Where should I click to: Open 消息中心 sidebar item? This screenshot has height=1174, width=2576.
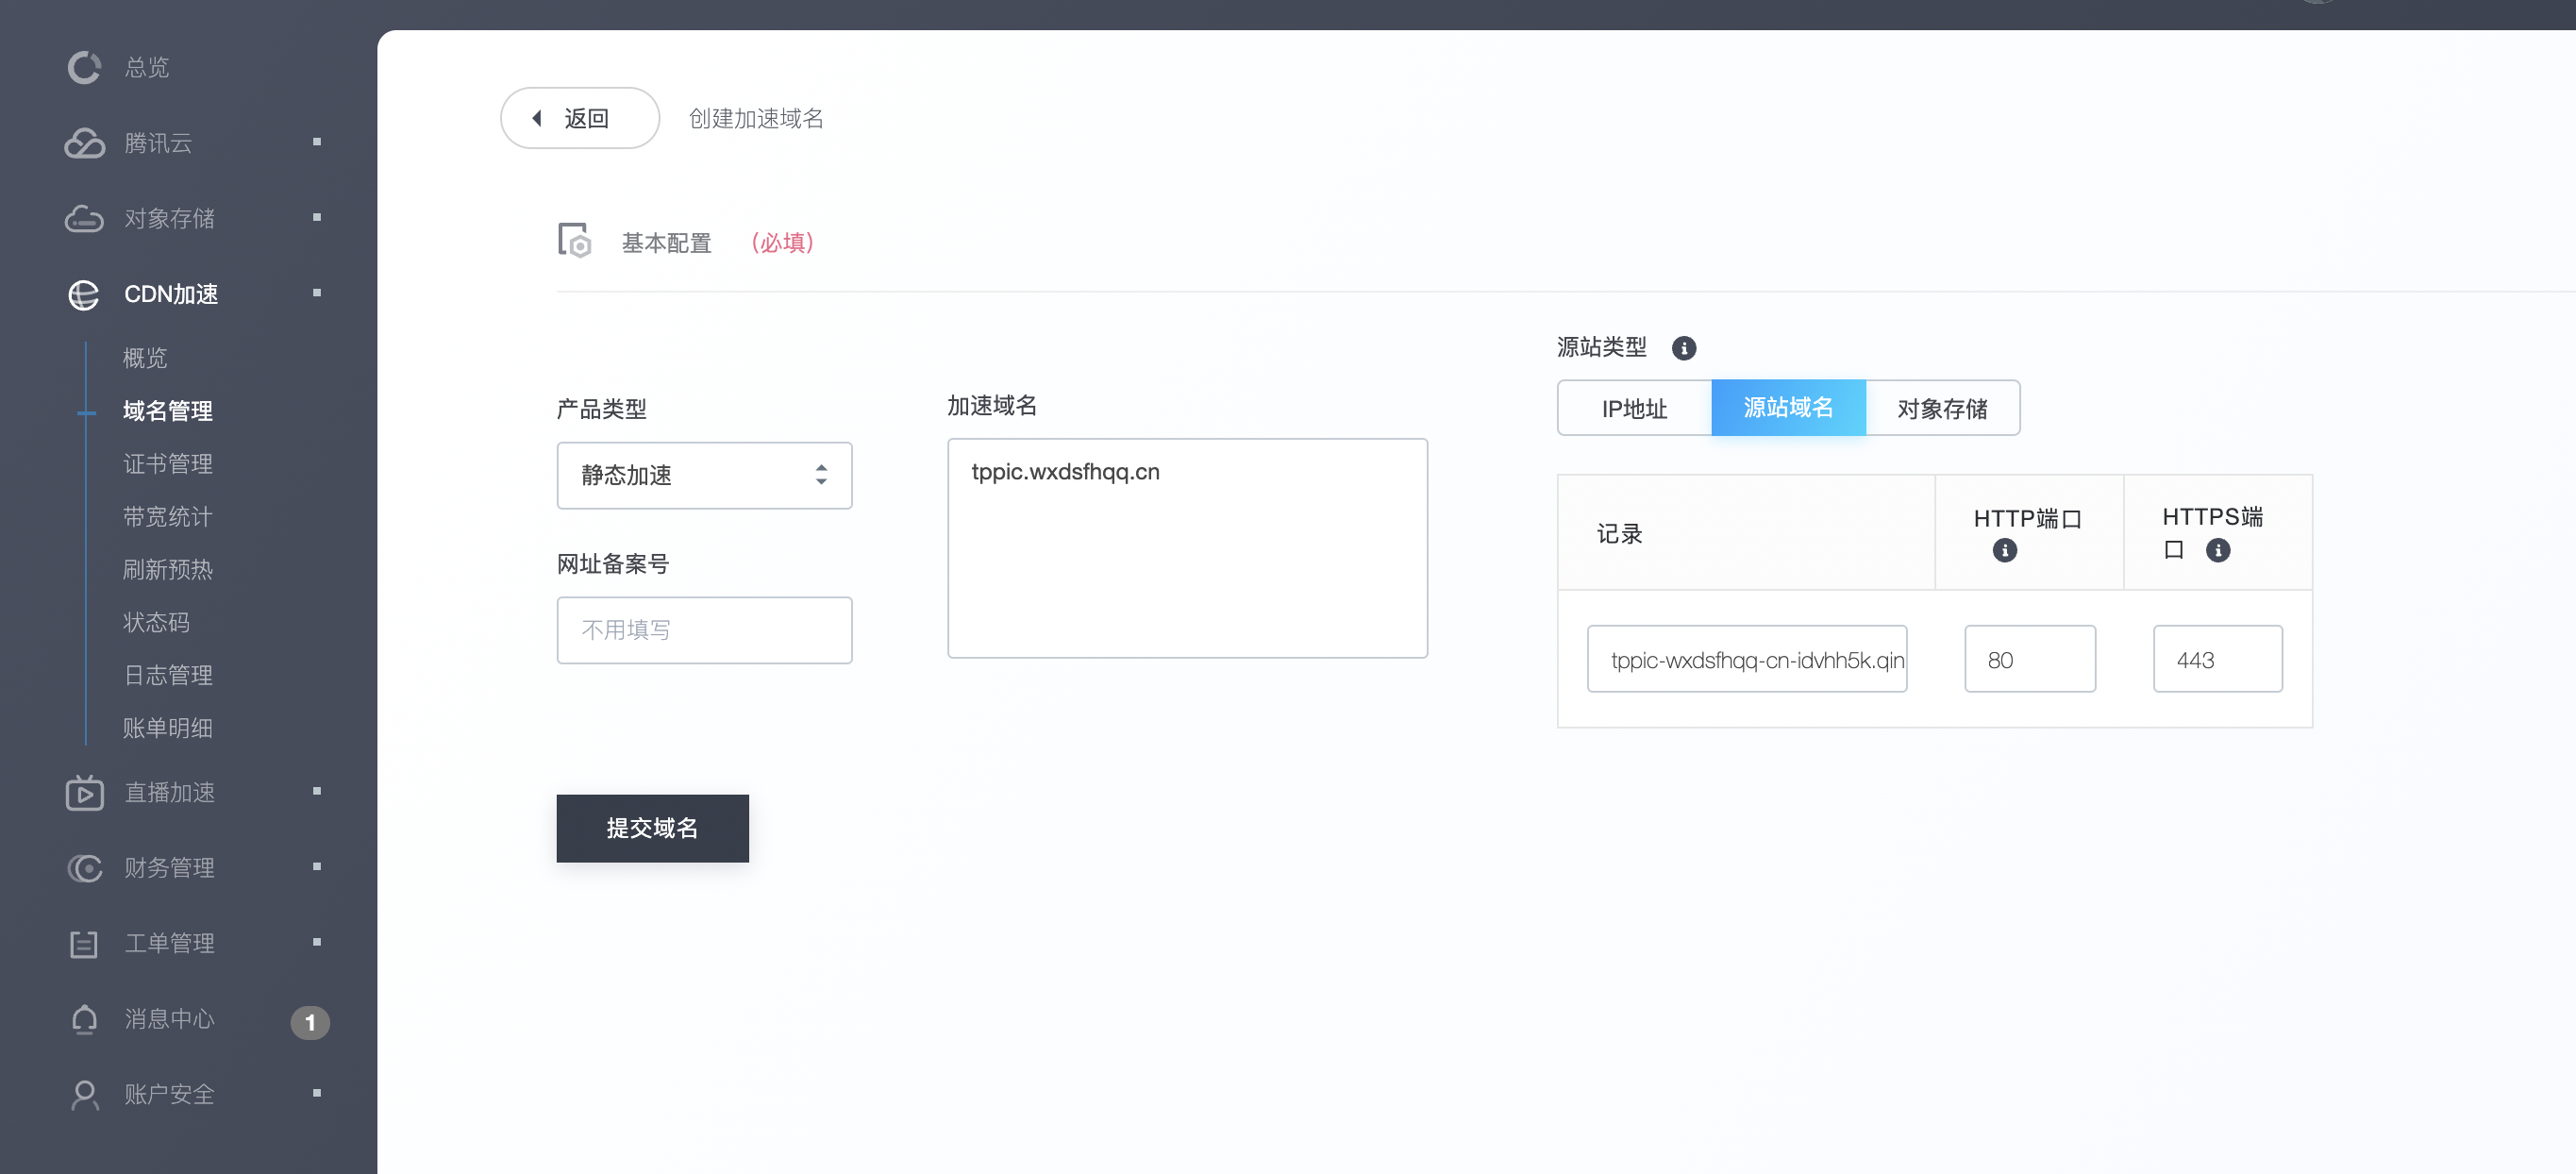tap(169, 1018)
